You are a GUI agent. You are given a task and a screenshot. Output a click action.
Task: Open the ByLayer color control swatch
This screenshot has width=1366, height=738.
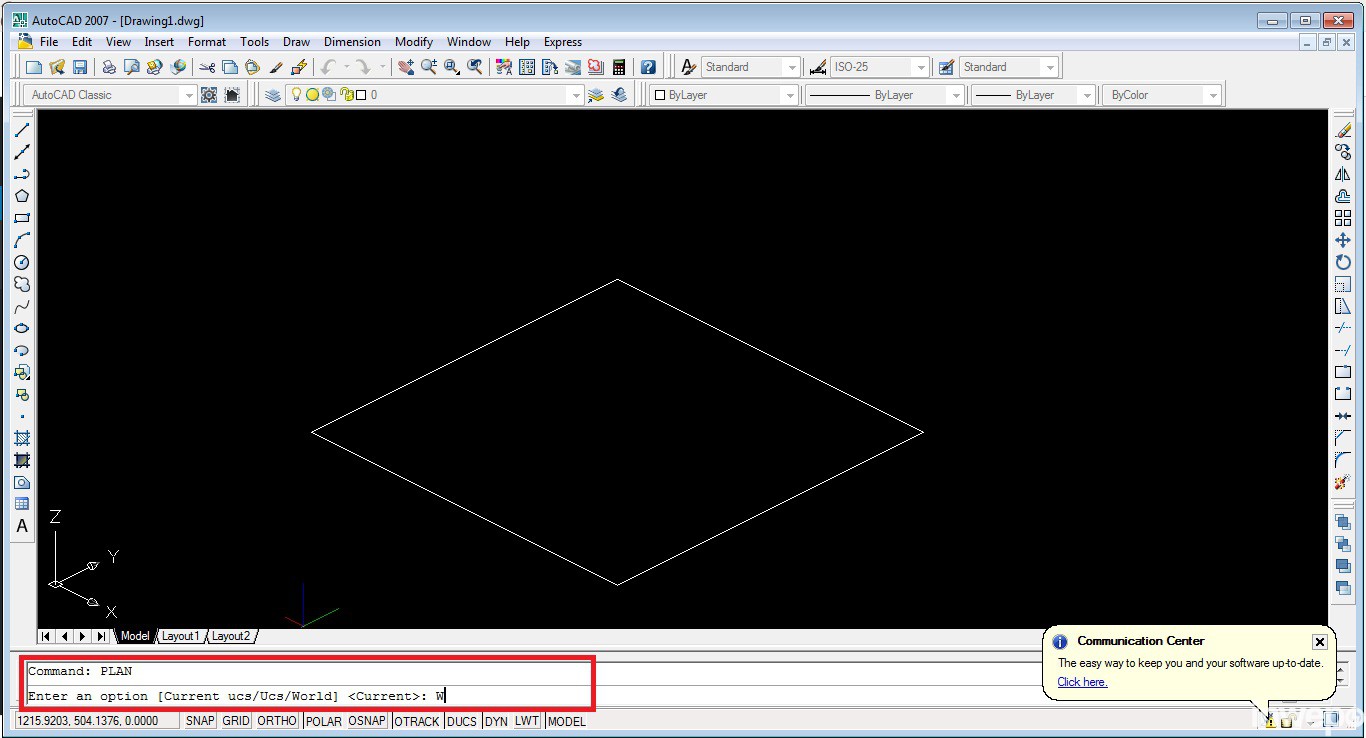(x=722, y=95)
